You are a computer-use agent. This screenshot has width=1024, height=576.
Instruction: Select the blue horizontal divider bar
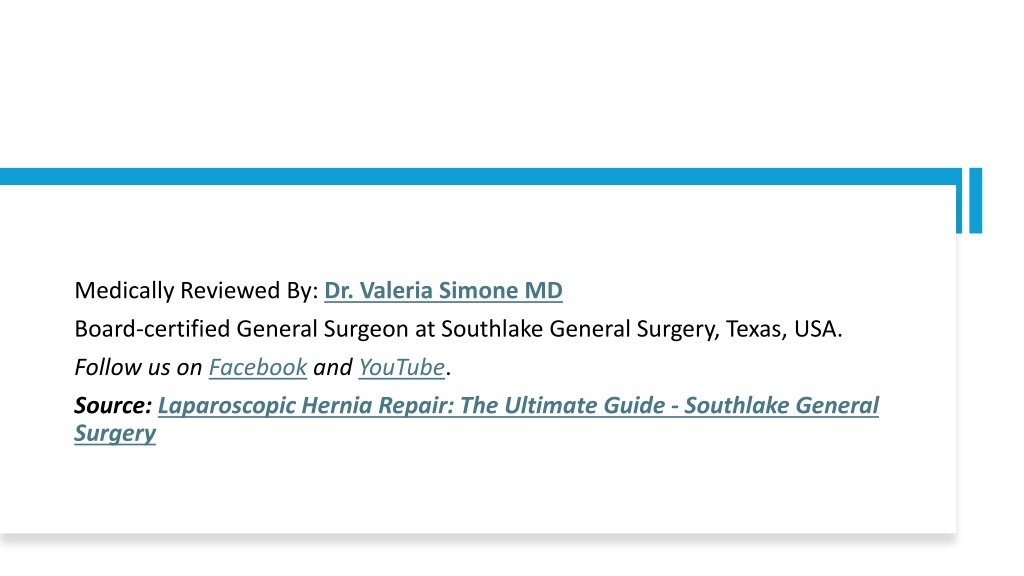click(x=480, y=176)
